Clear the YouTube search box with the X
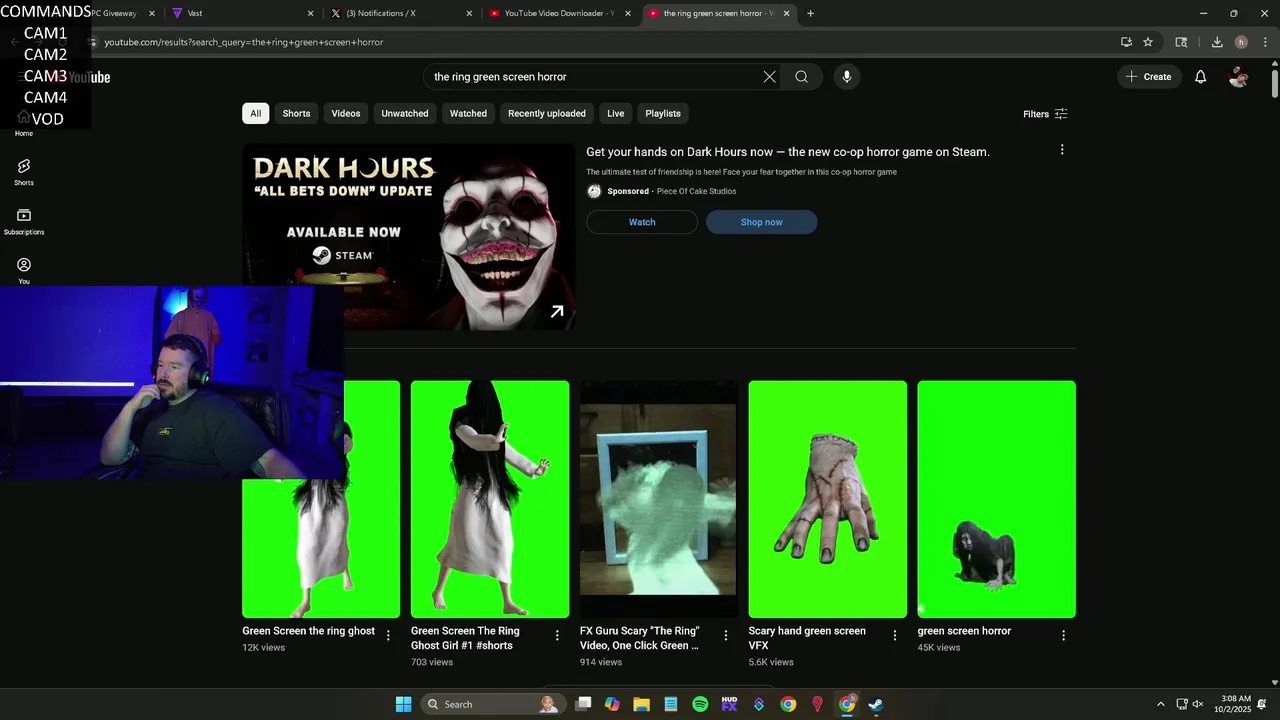This screenshot has width=1280, height=720. click(x=769, y=77)
